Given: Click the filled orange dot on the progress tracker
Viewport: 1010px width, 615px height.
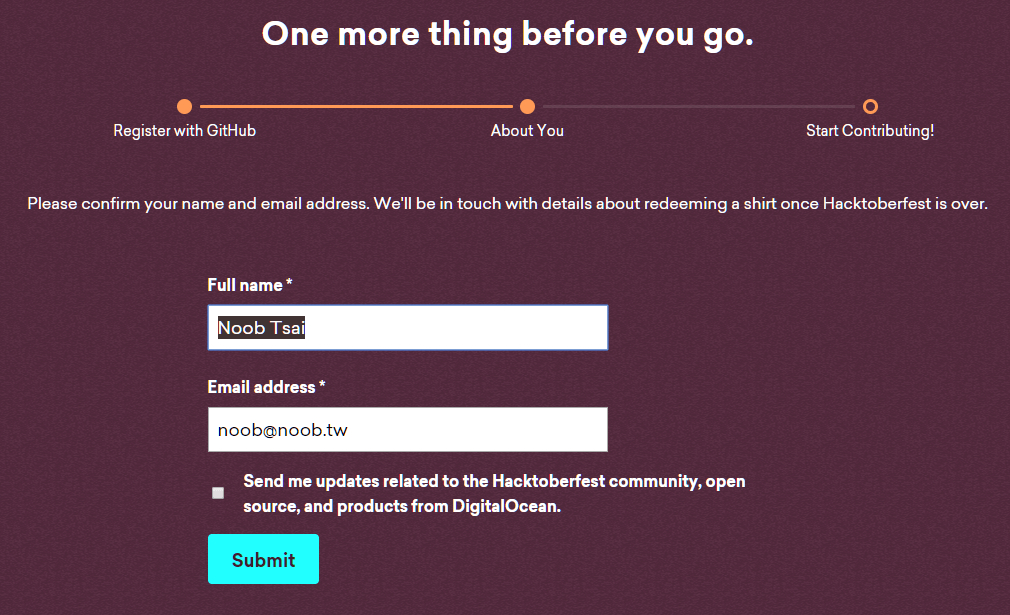Looking at the screenshot, I should (184, 105).
